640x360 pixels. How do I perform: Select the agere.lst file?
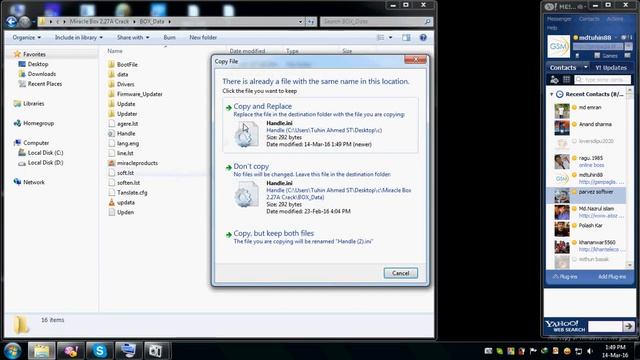[x=127, y=124]
